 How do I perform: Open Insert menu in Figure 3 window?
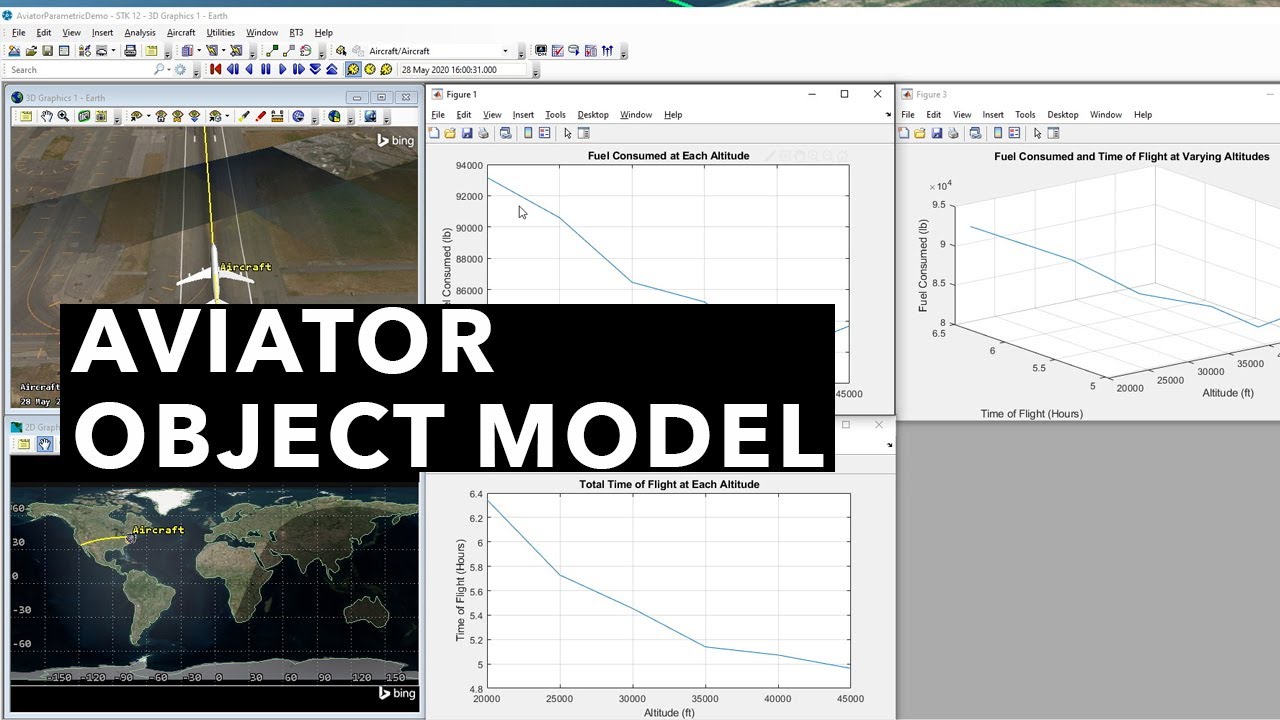pos(993,115)
